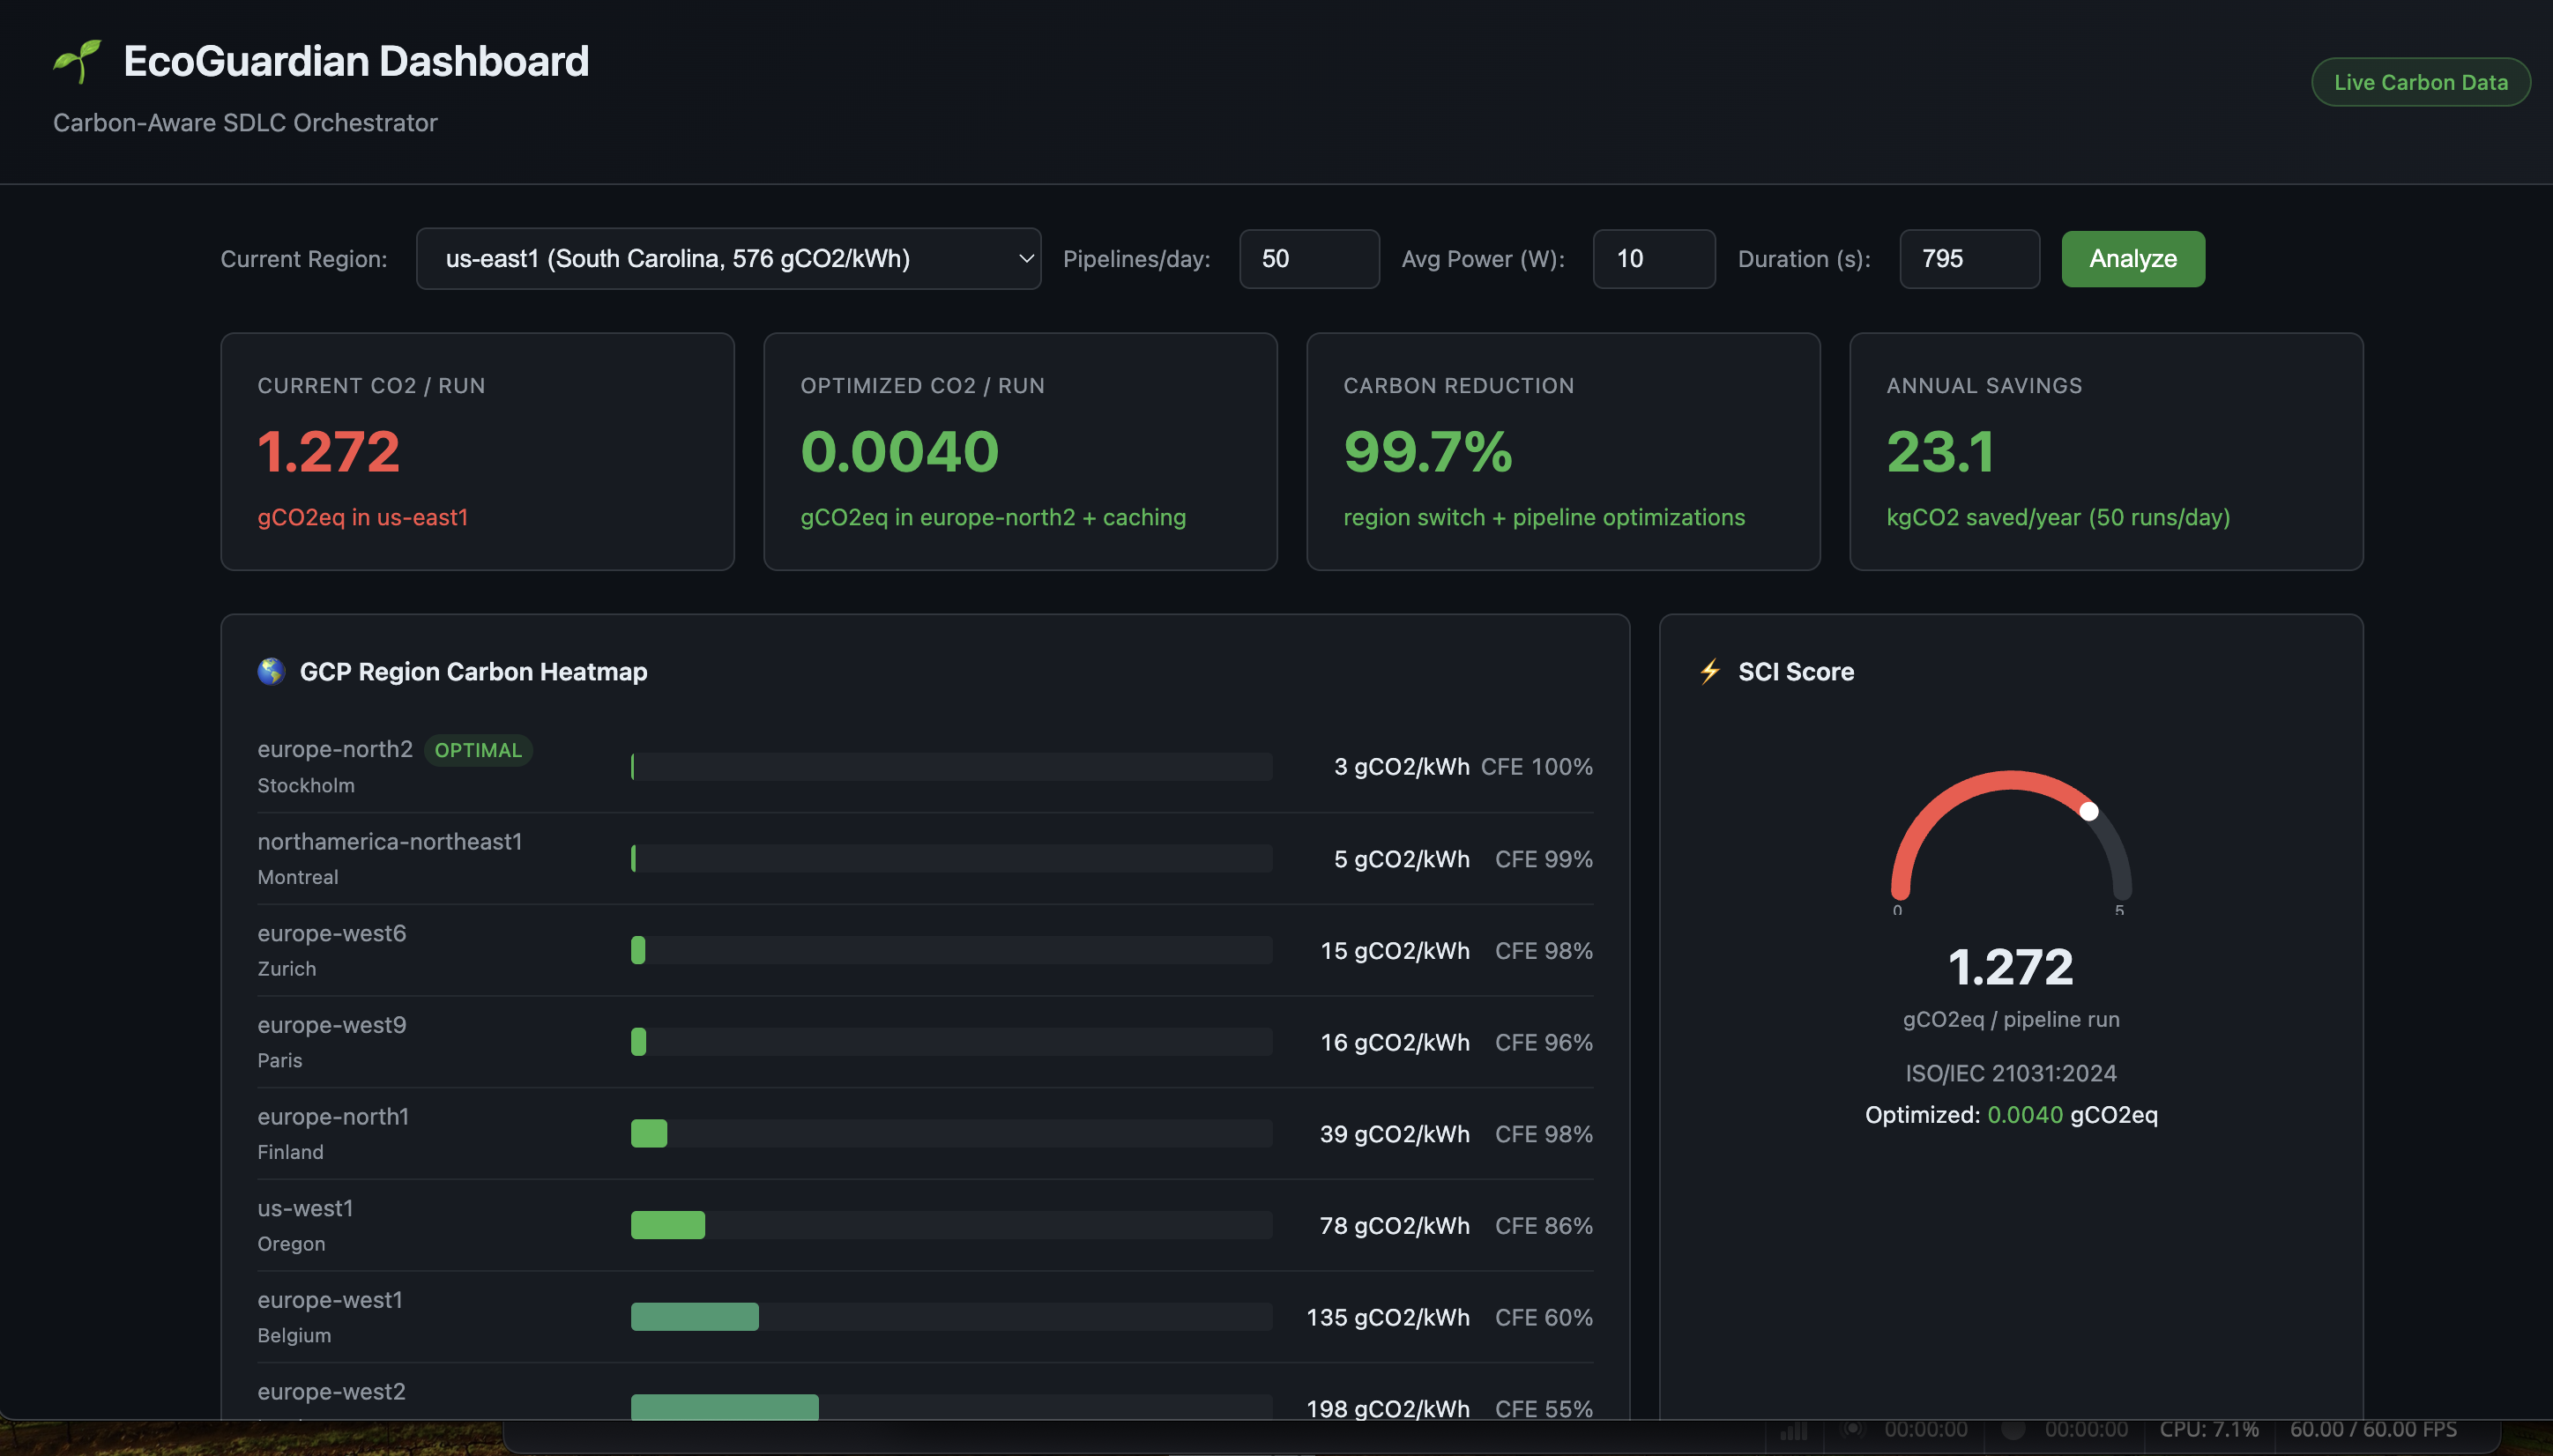
Task: Click the us-west1 Oregon carbon intensity bar
Action: 668,1225
